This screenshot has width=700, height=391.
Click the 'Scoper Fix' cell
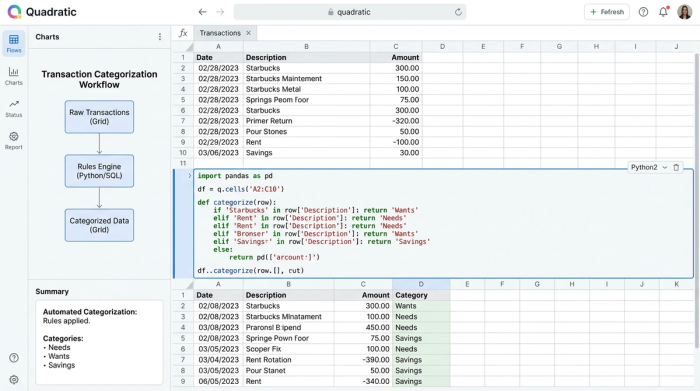click(x=288, y=349)
